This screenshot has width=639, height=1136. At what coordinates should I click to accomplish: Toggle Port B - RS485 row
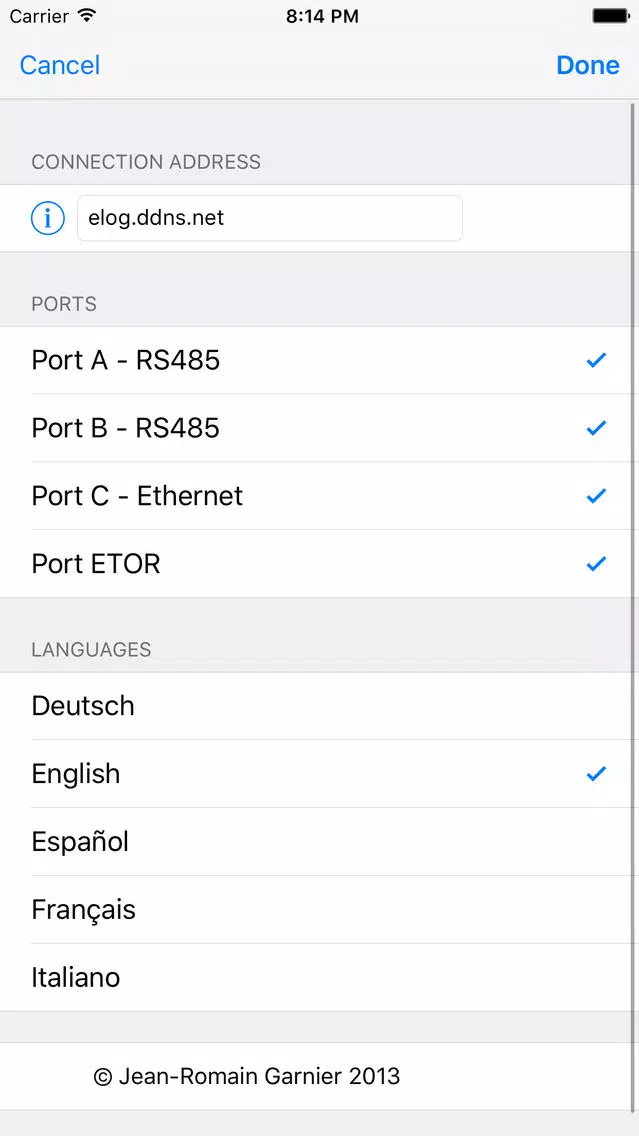point(320,428)
